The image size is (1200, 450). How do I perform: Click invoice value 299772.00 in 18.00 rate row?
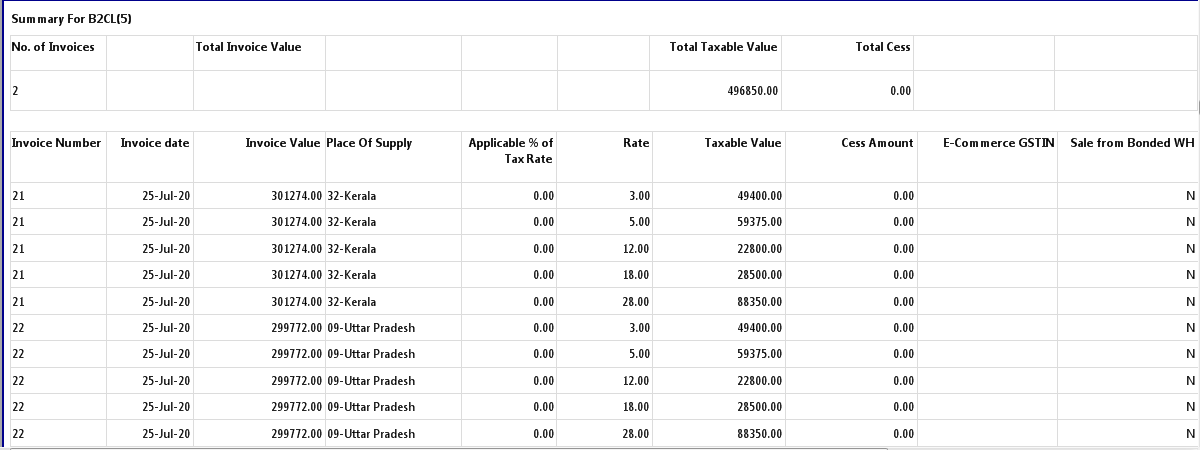(x=296, y=407)
